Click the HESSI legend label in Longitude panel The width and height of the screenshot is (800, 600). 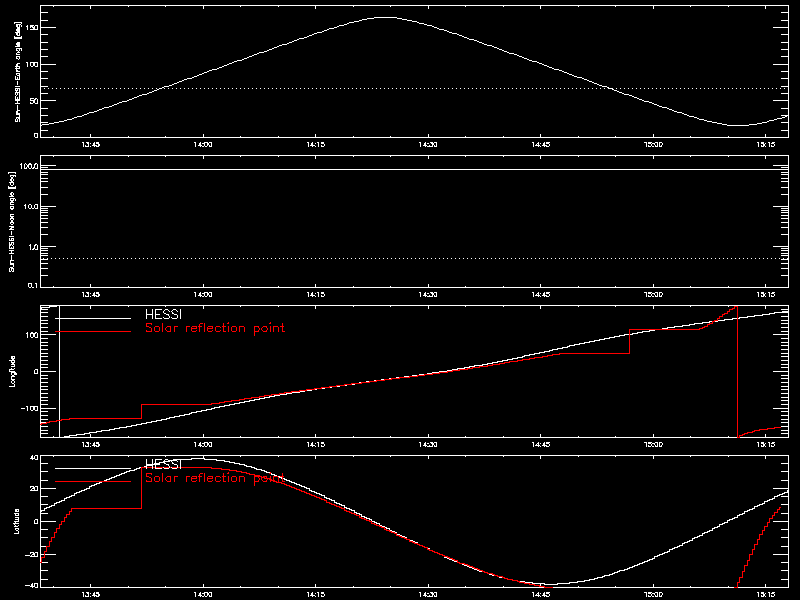163,314
